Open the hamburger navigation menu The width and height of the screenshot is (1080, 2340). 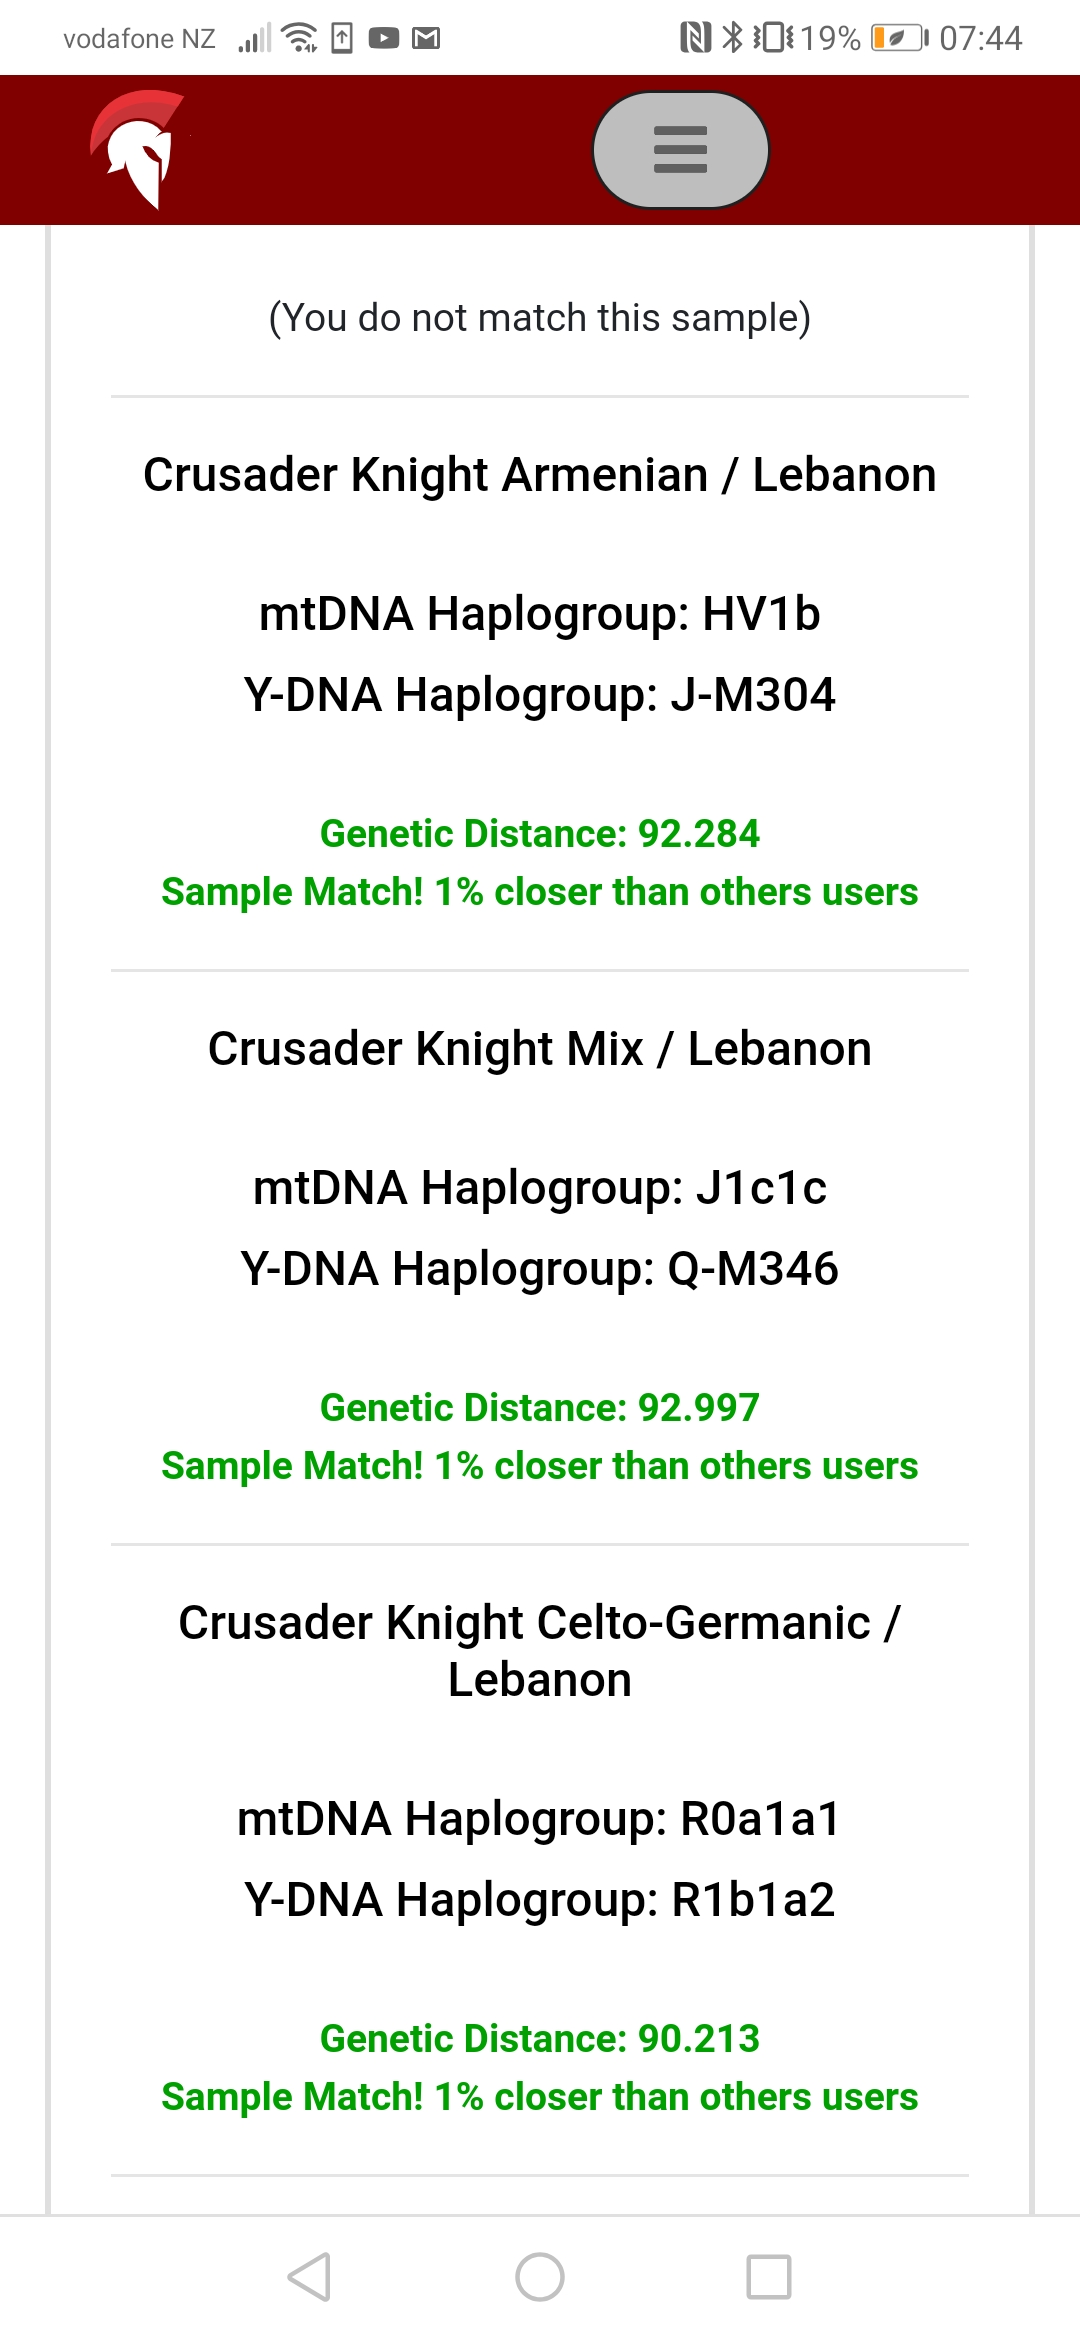(x=680, y=150)
